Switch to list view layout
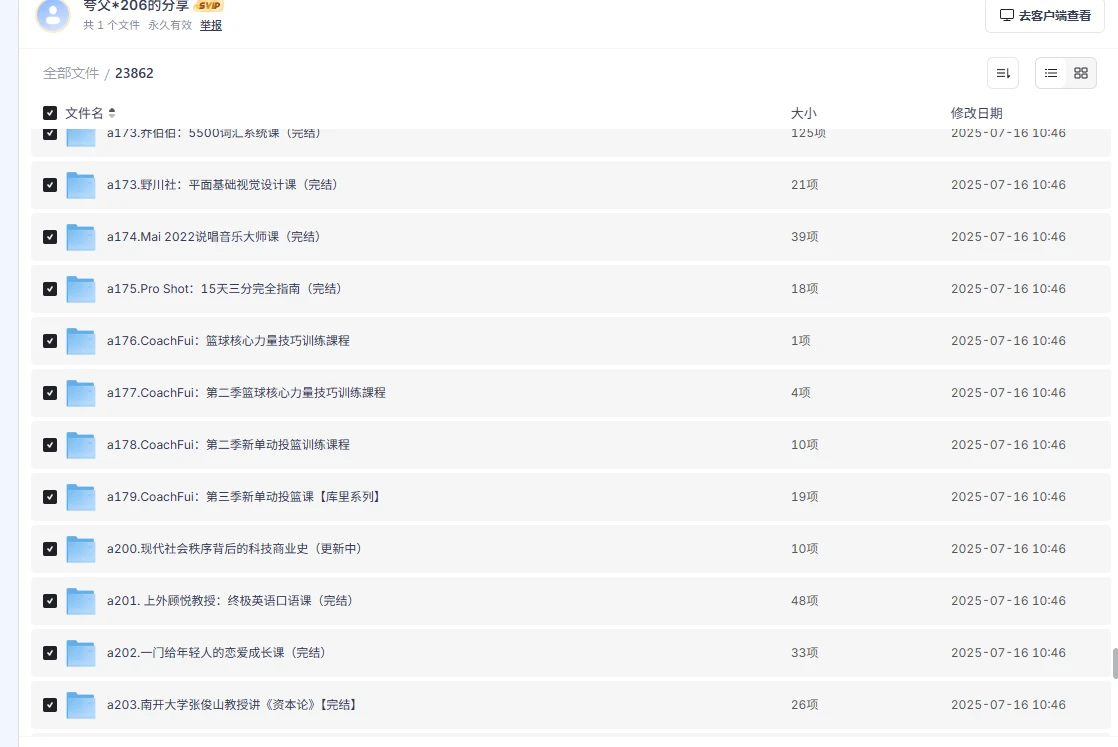 pyautogui.click(x=1051, y=73)
